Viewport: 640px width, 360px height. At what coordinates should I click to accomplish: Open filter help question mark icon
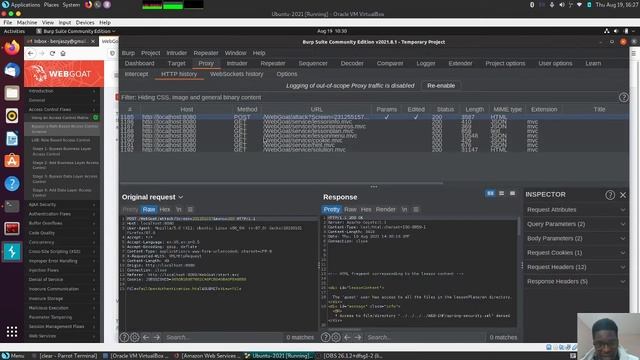623,97
